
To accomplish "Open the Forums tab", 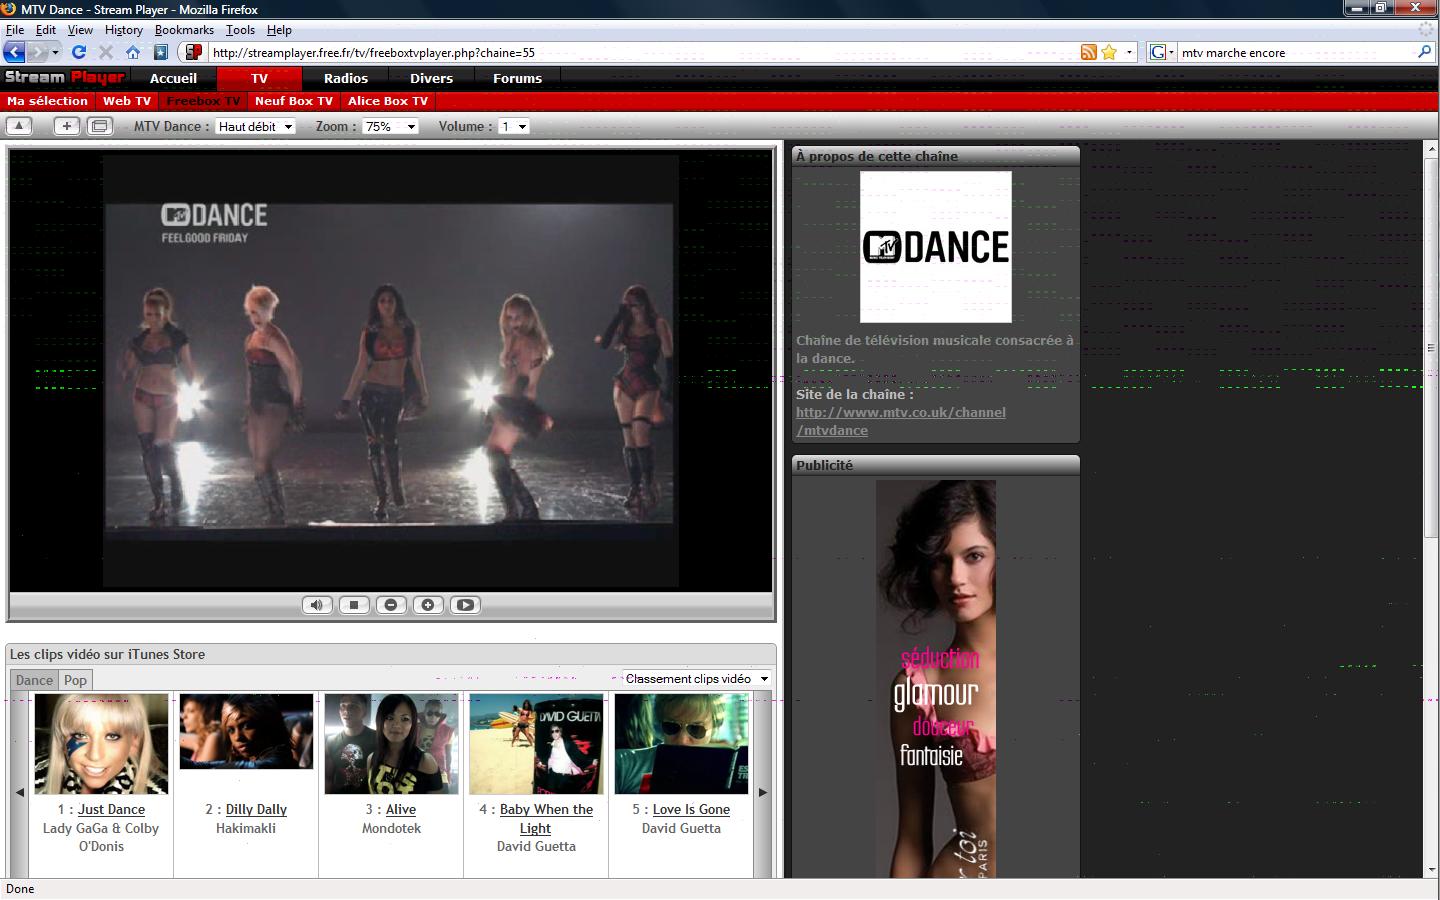I will 517,78.
